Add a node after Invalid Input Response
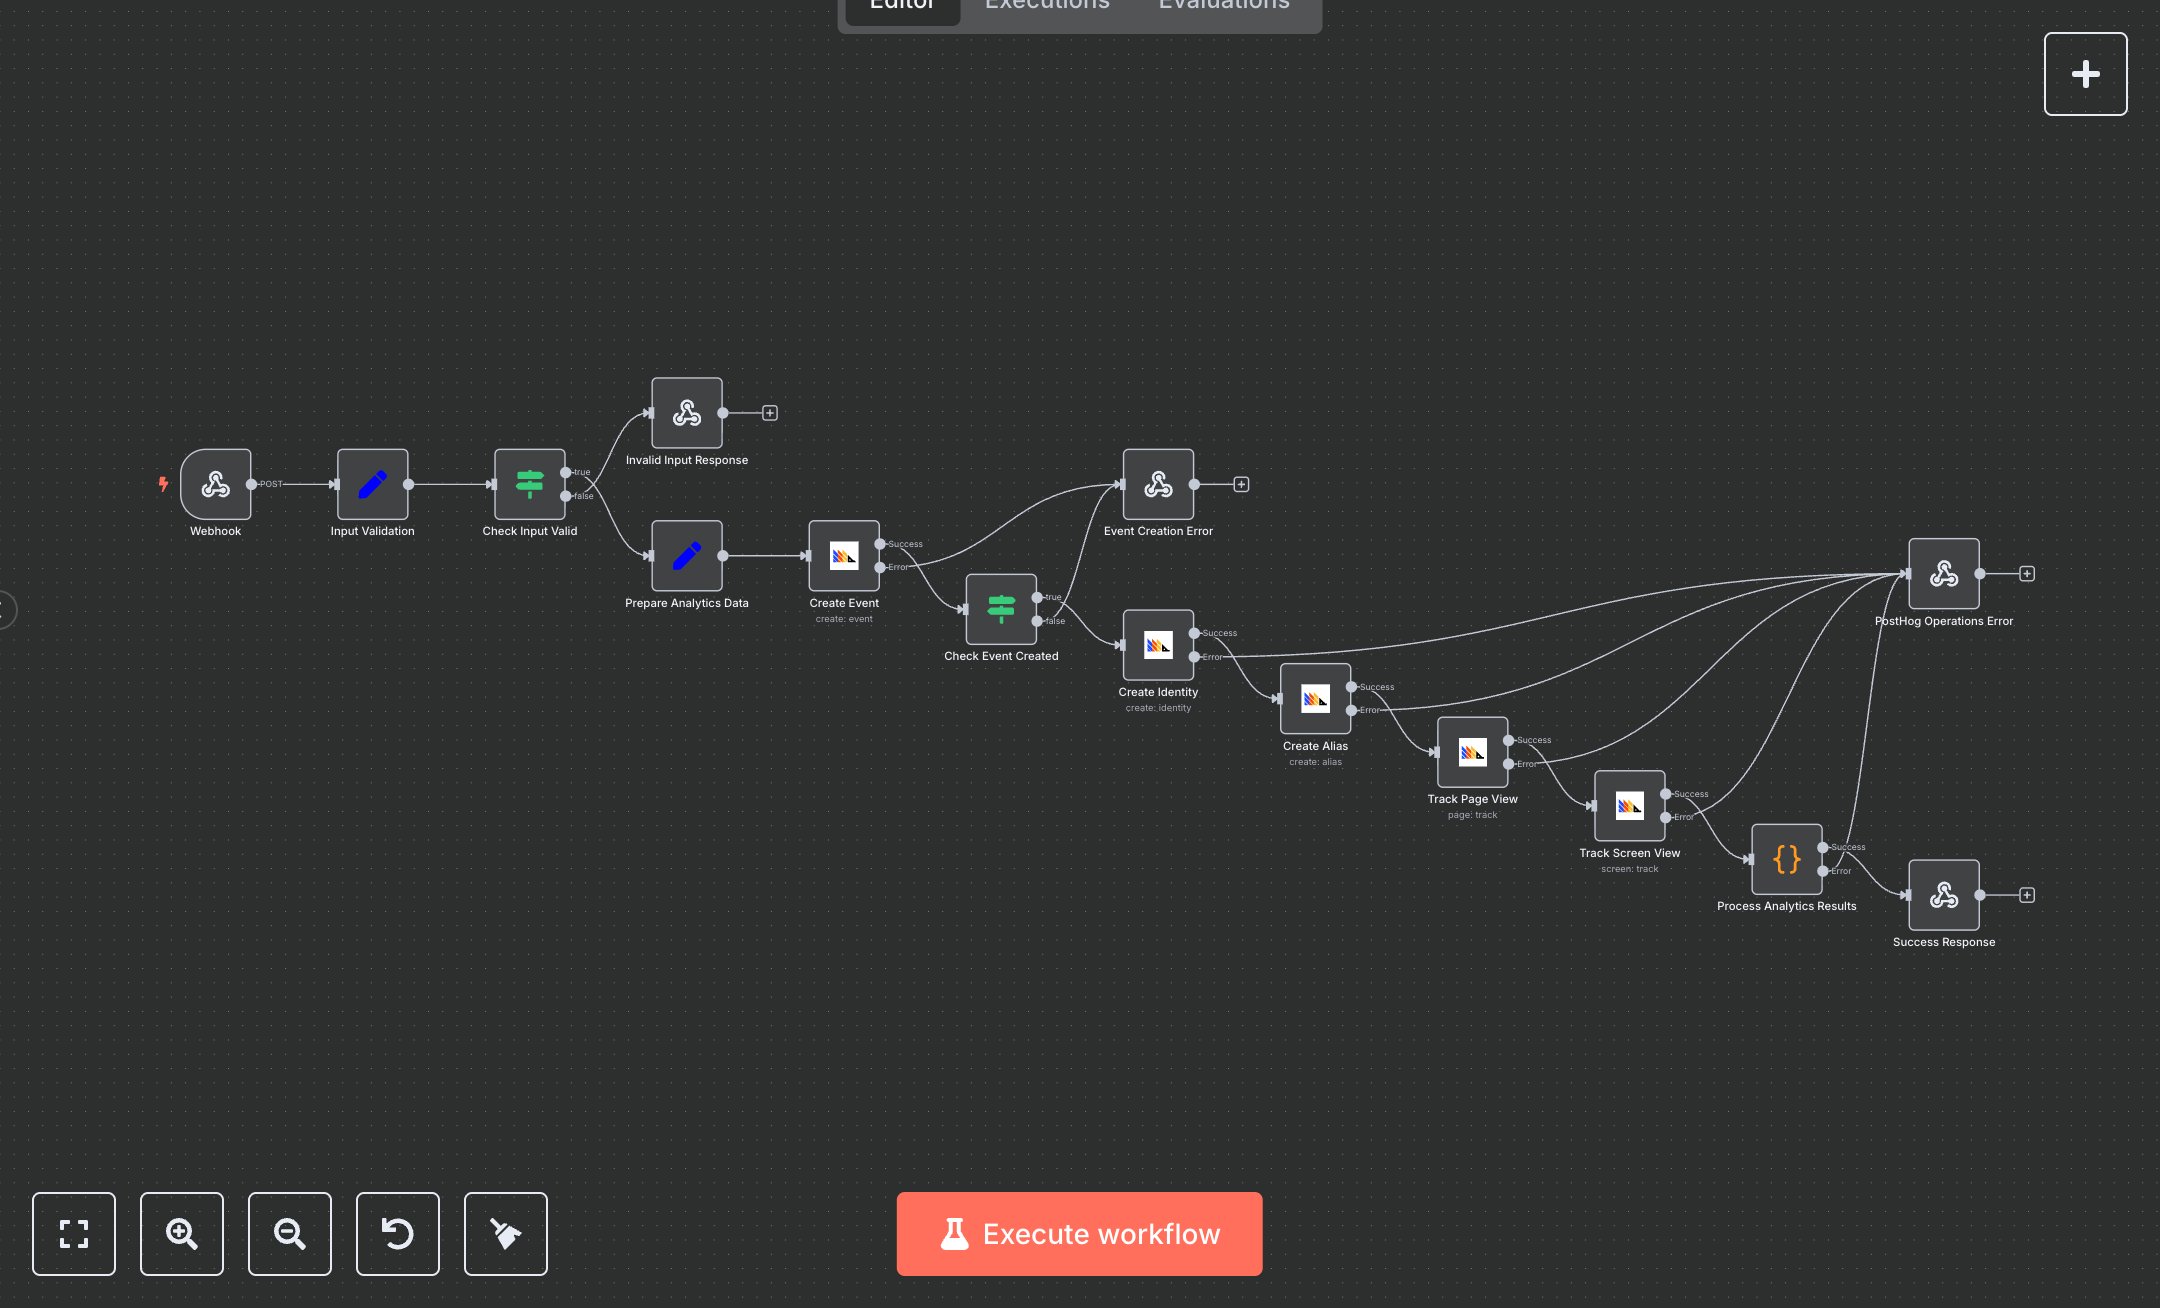Viewport: 2160px width, 1308px height. click(769, 412)
